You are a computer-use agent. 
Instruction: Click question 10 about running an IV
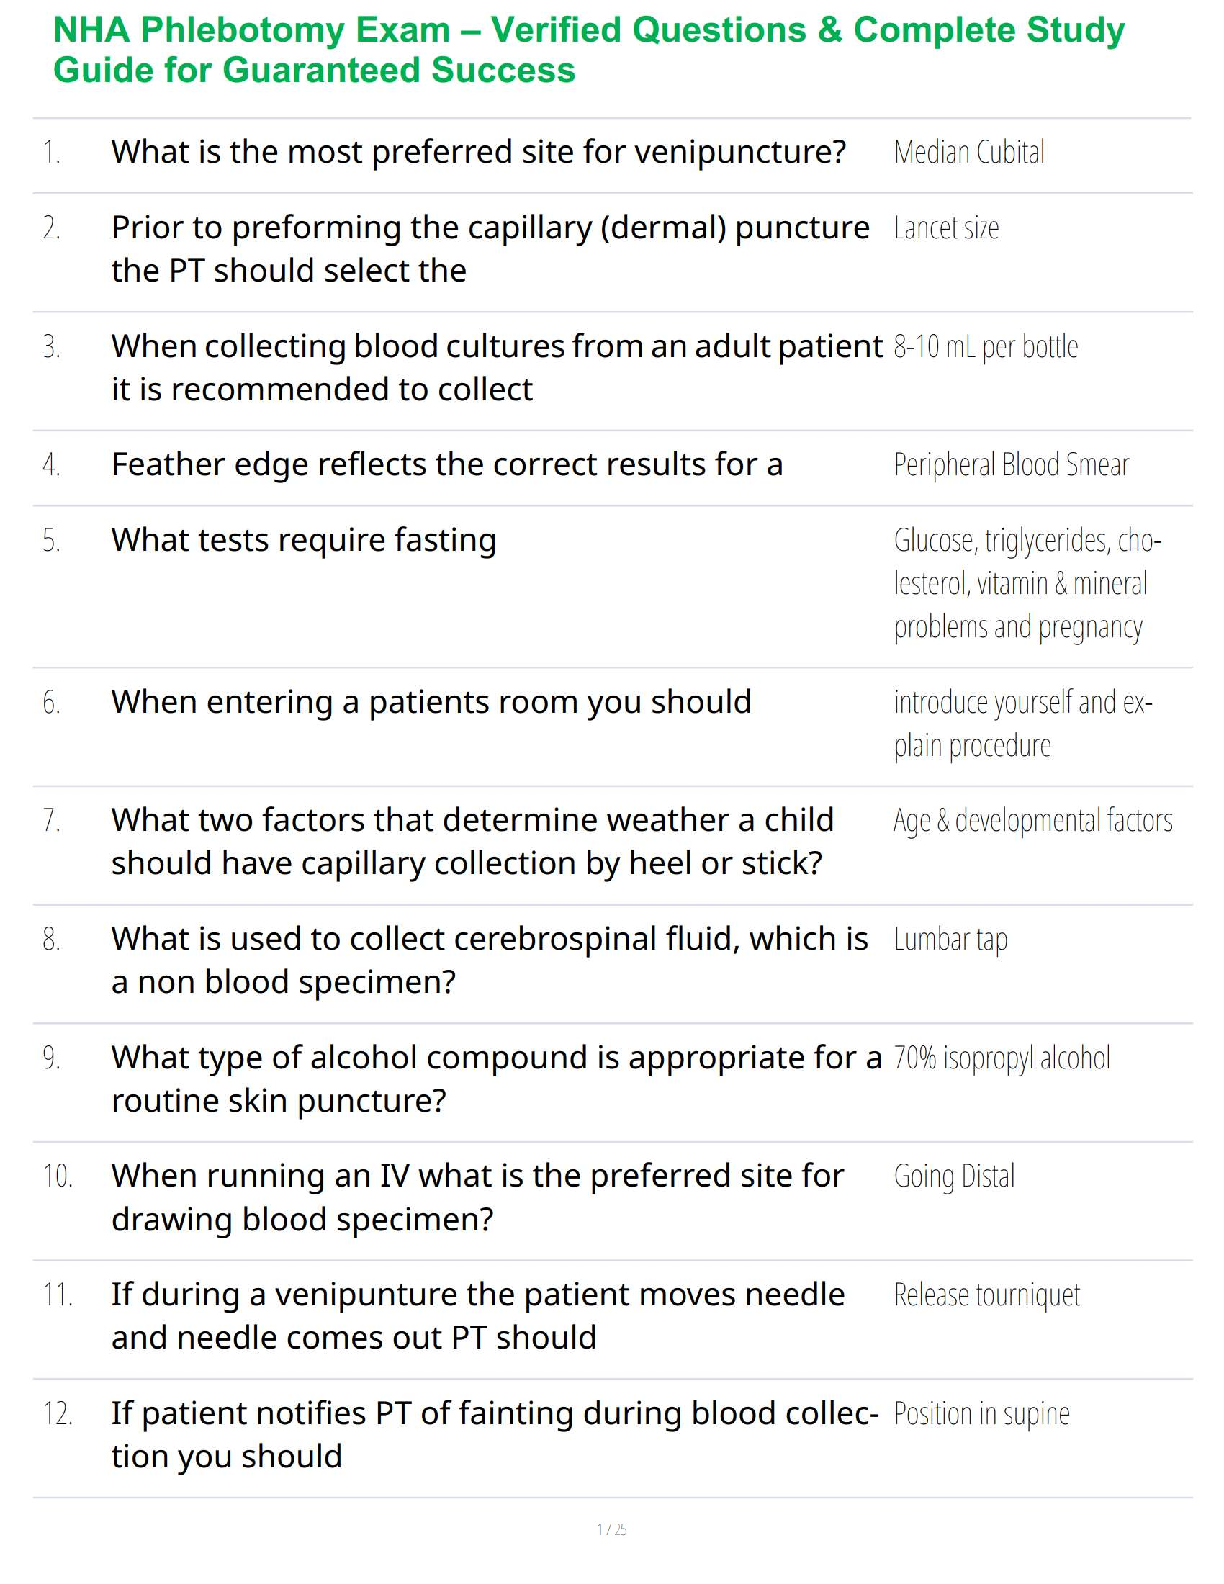point(477,1197)
